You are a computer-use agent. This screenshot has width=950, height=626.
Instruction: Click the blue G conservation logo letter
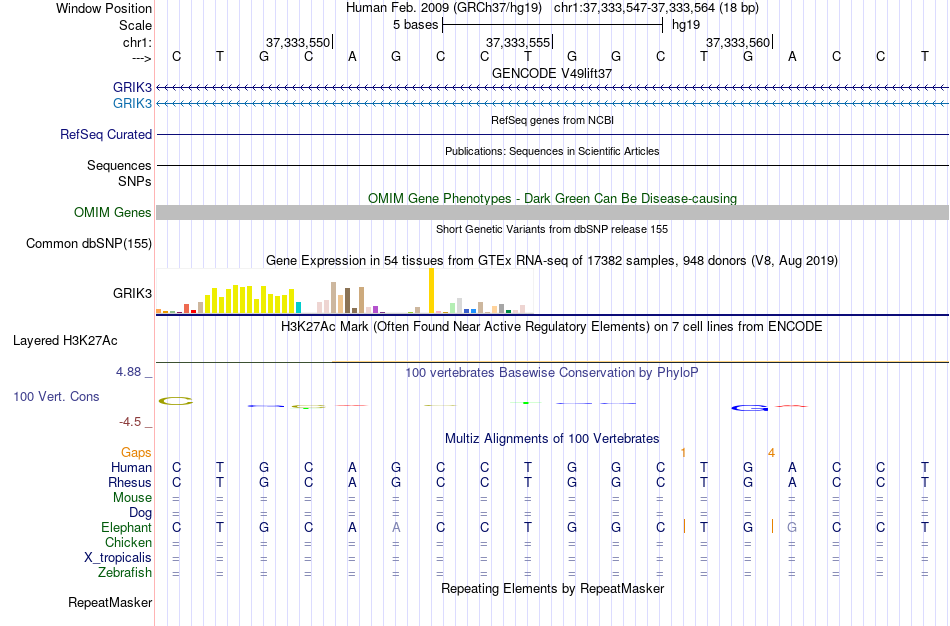pyautogui.click(x=749, y=408)
